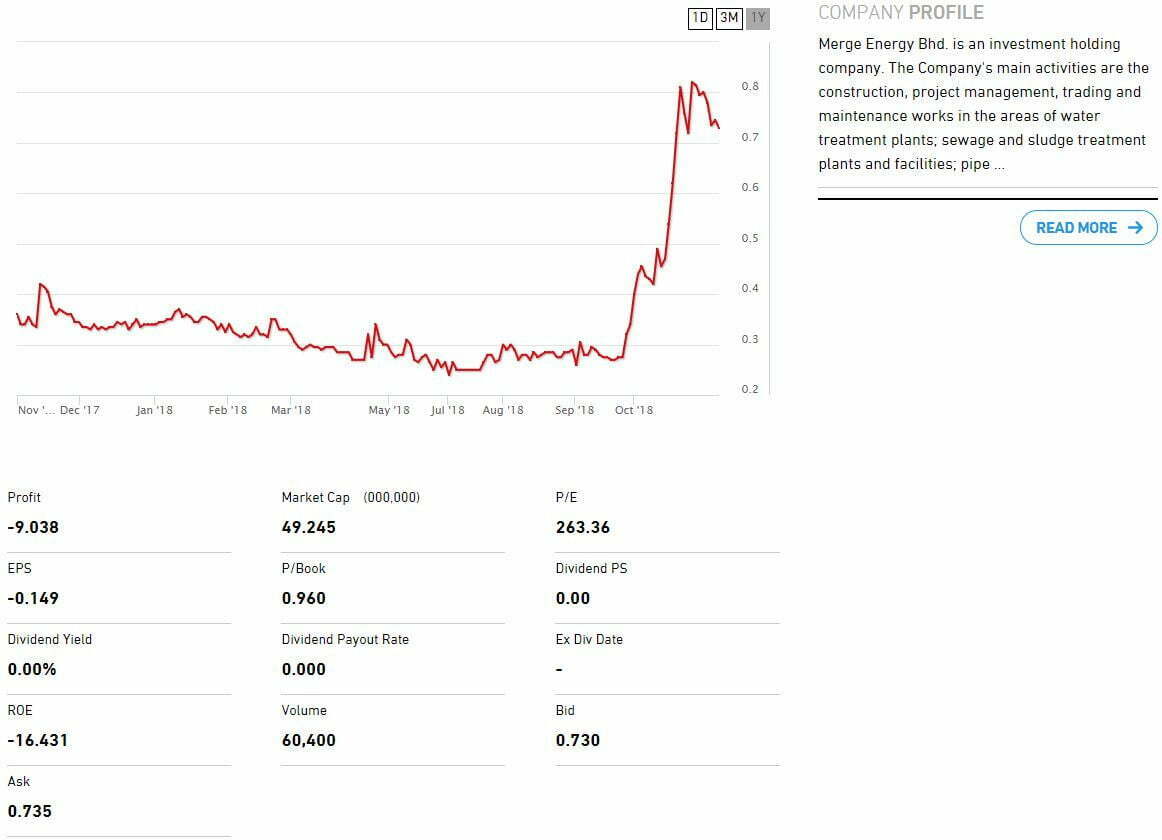Click the arrow icon beside READ MORE
Image resolution: width=1162 pixels, height=840 pixels.
point(1134,228)
